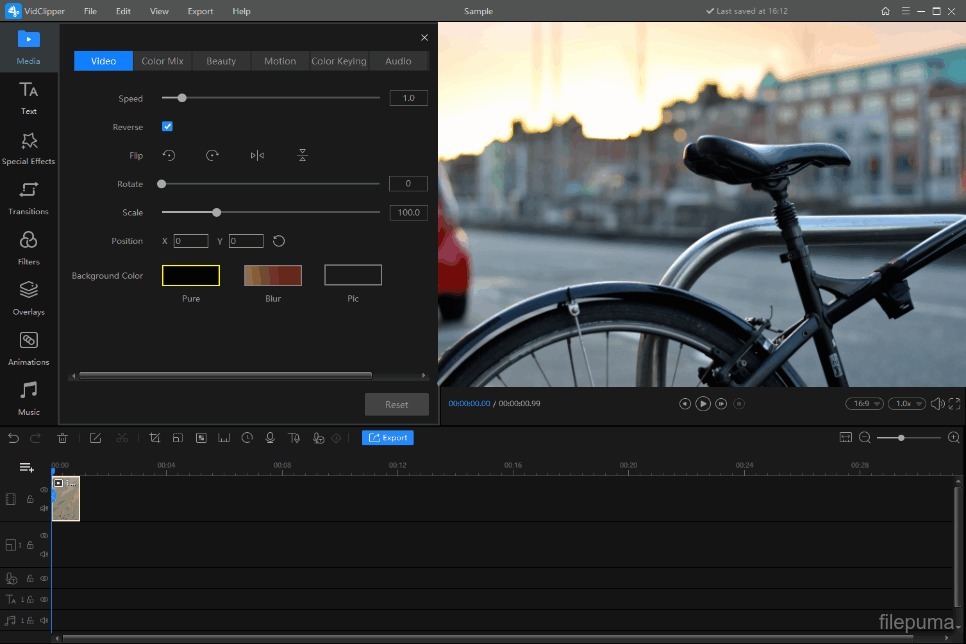Delete the selected clip with trash icon

point(63,438)
